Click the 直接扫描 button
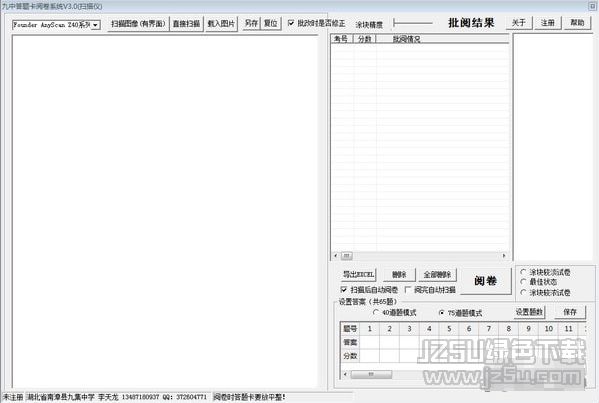Image resolution: width=599 pixels, height=403 pixels. point(186,24)
